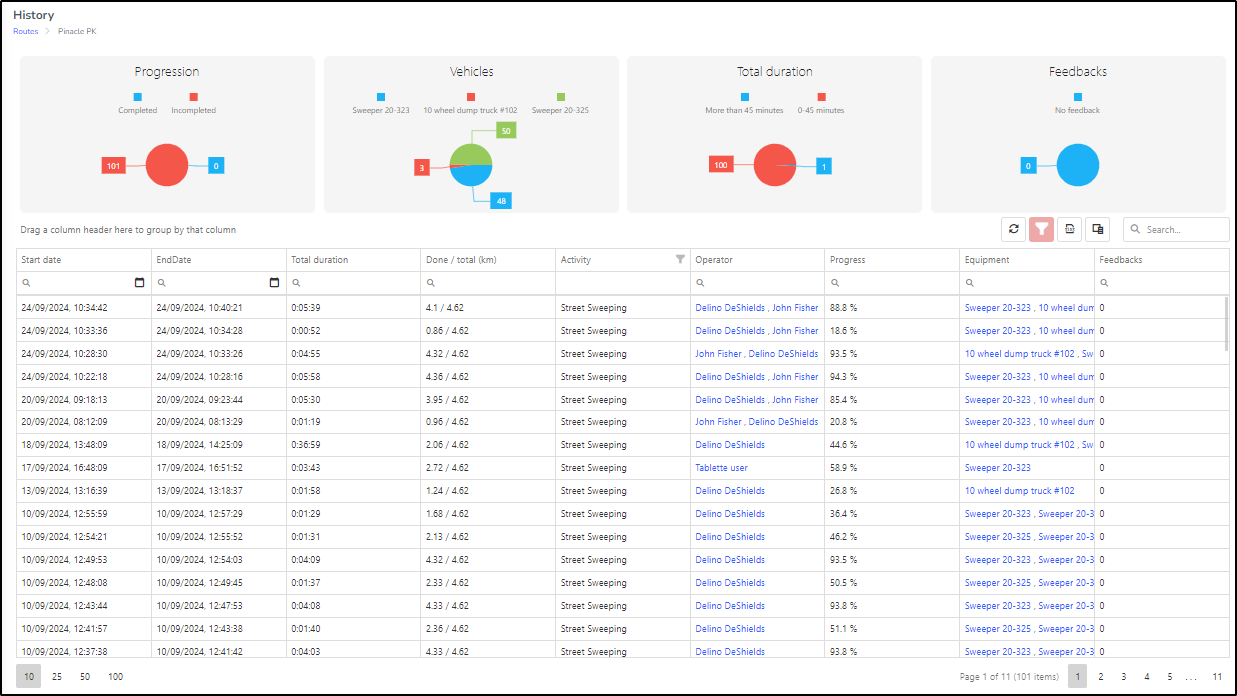Jump to the last page 11
Image resolution: width=1237 pixels, height=696 pixels.
click(x=1217, y=677)
